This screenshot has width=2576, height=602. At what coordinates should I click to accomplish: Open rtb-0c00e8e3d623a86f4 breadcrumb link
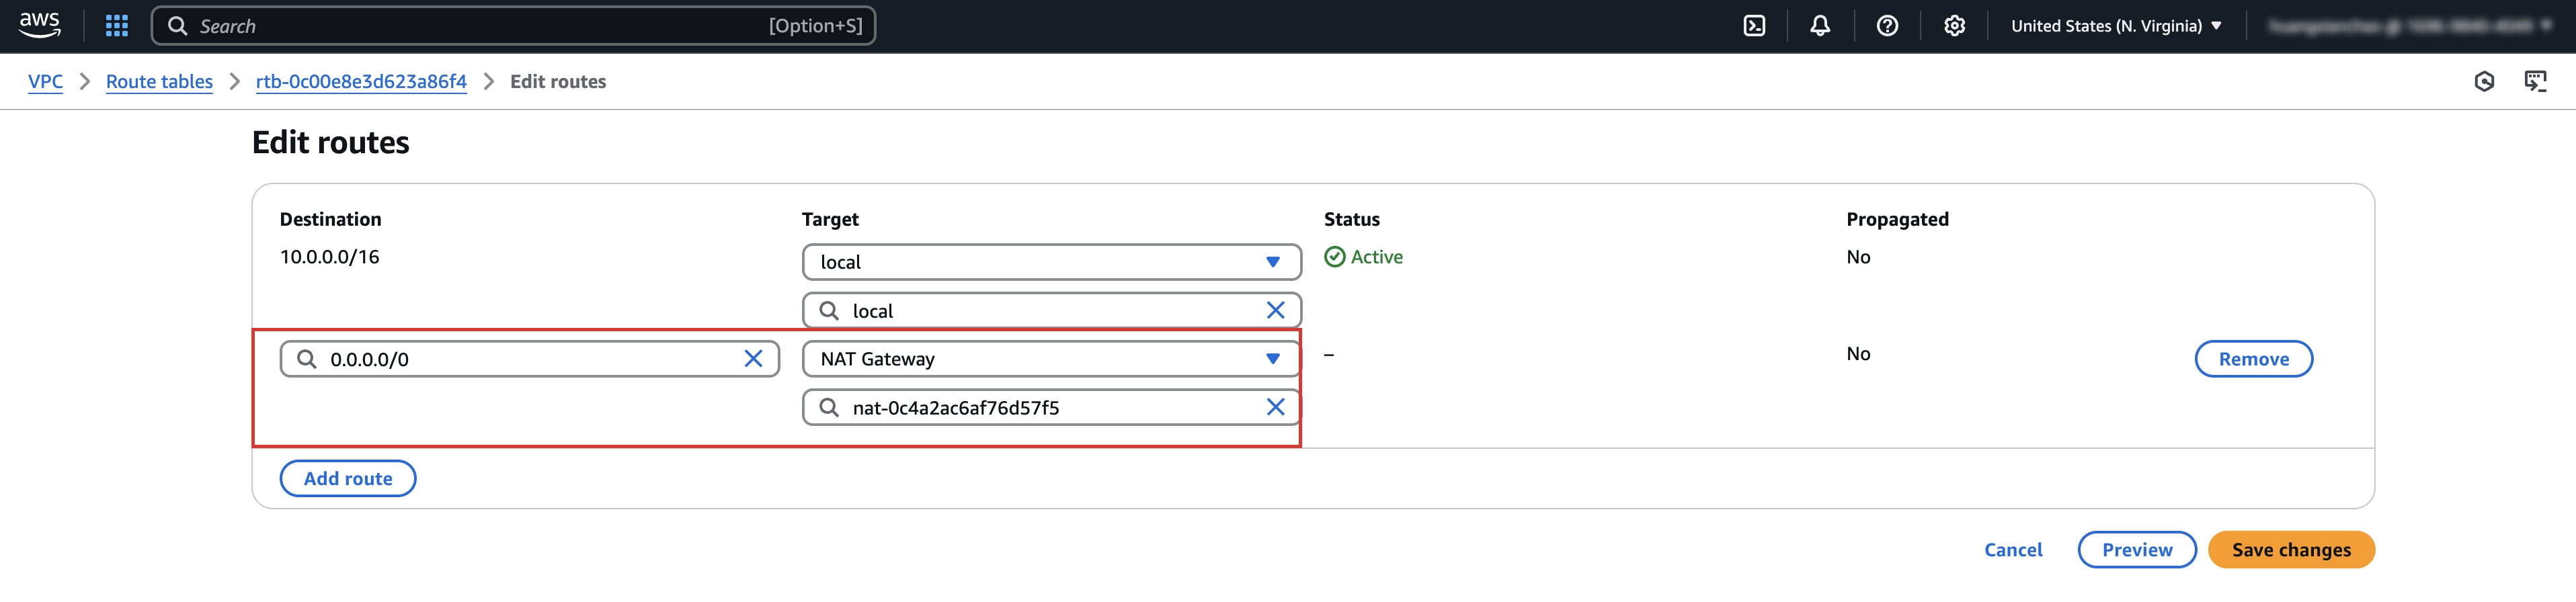click(x=361, y=82)
